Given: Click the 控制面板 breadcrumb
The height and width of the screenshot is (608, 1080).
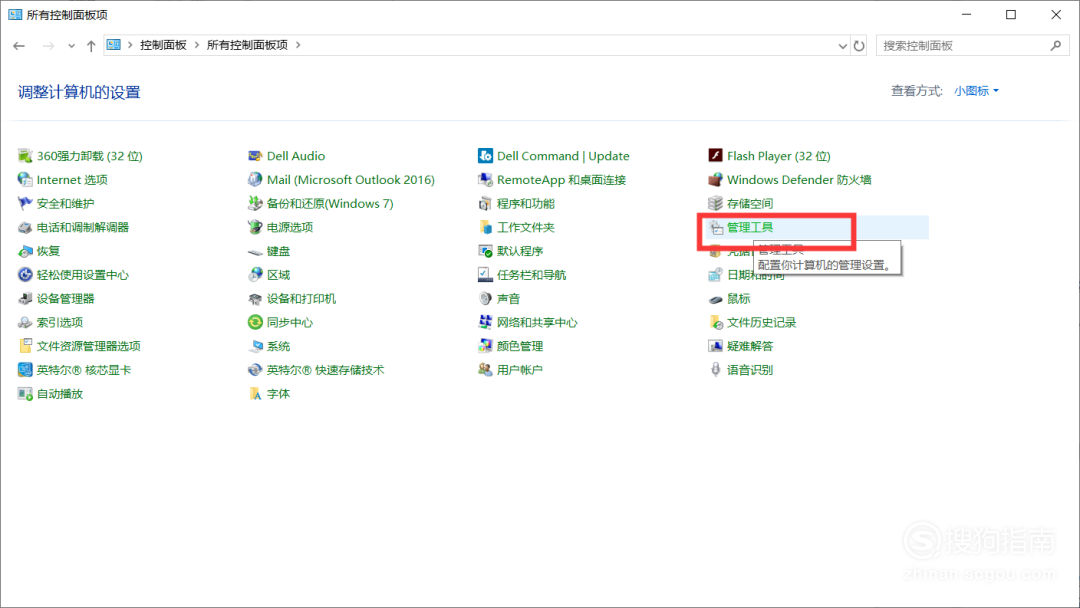Looking at the screenshot, I should [x=163, y=45].
